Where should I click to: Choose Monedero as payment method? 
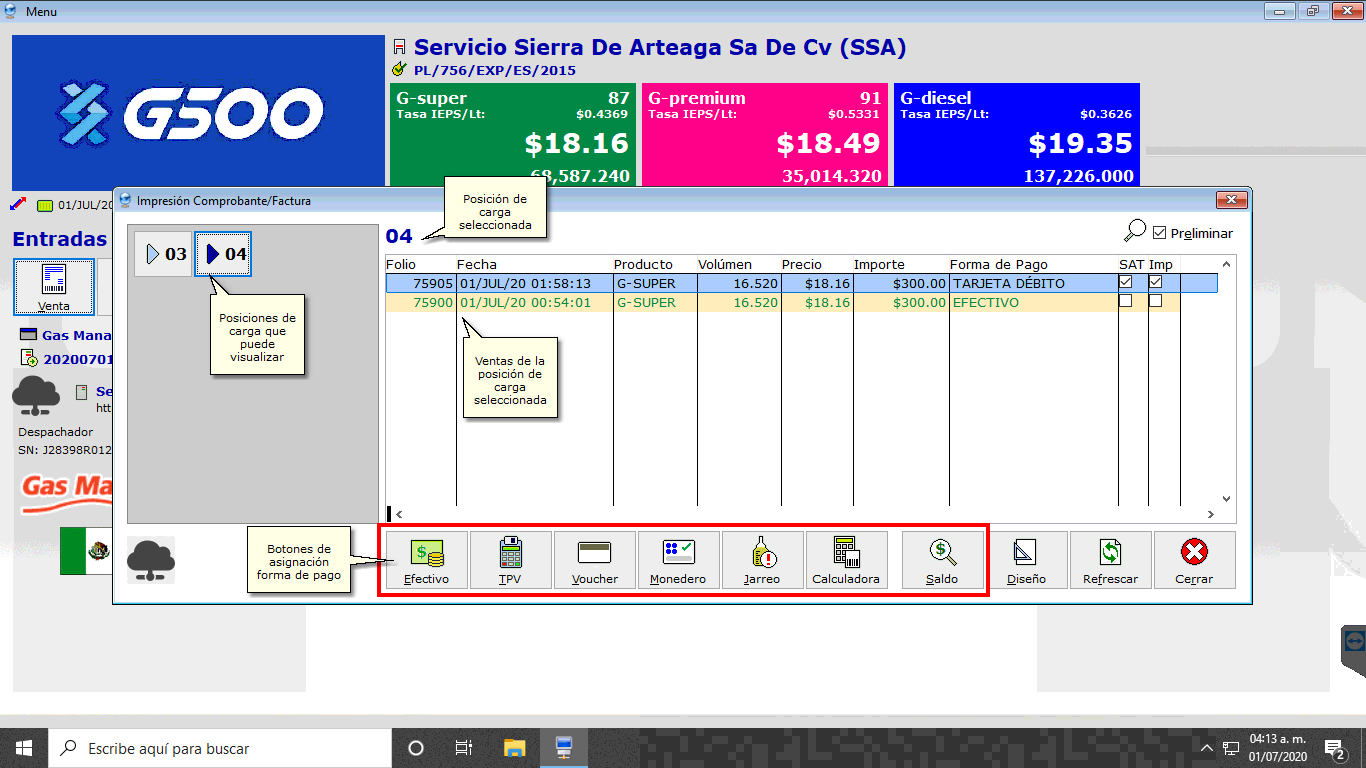point(678,560)
